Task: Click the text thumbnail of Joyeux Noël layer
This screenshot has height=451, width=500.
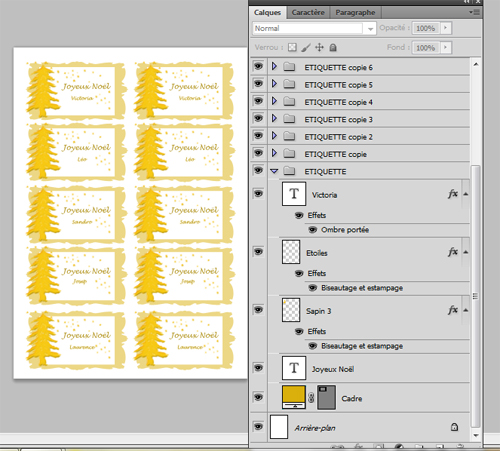Action: (x=294, y=368)
